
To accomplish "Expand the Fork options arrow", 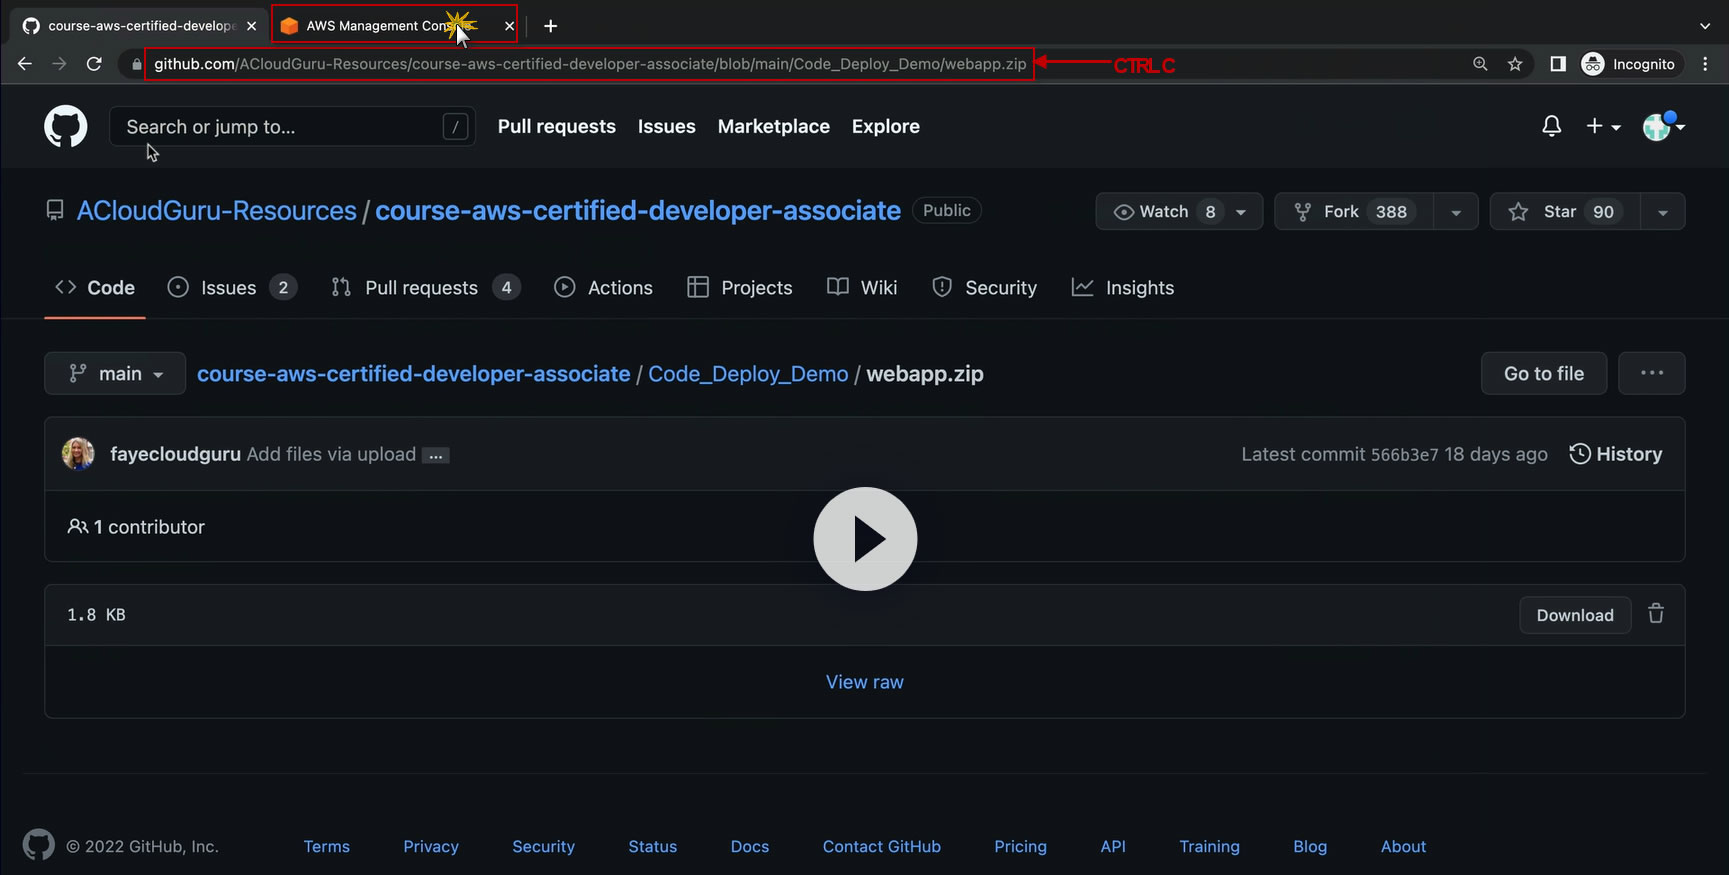I will tap(1456, 212).
